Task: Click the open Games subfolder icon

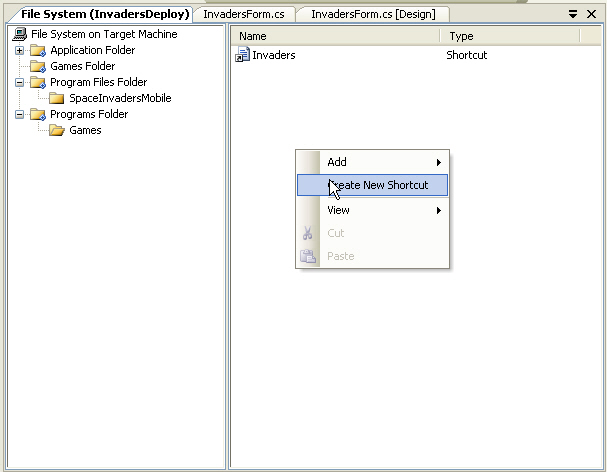Action: coord(57,130)
